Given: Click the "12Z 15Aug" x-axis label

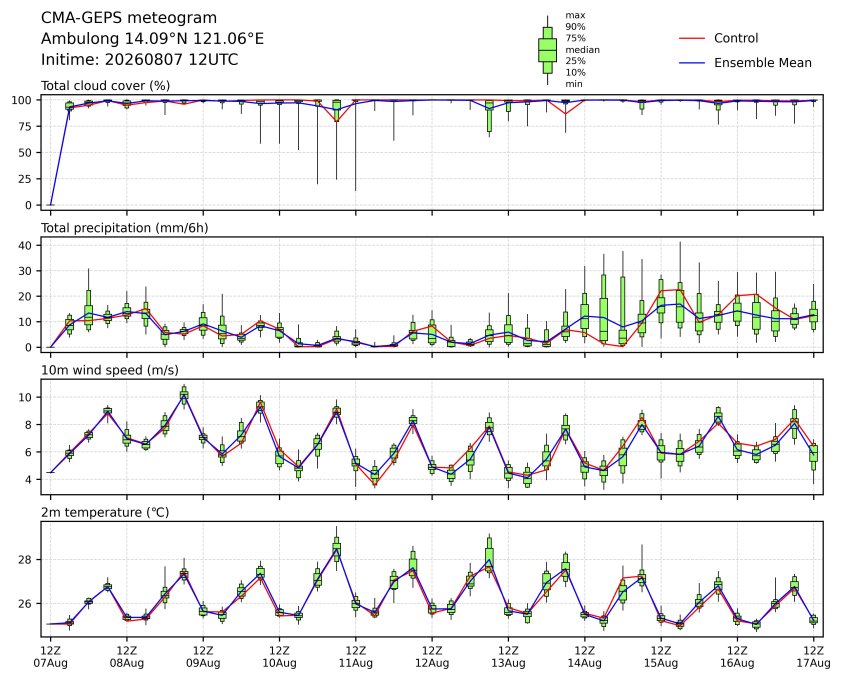Looking at the screenshot, I should 660,657.
